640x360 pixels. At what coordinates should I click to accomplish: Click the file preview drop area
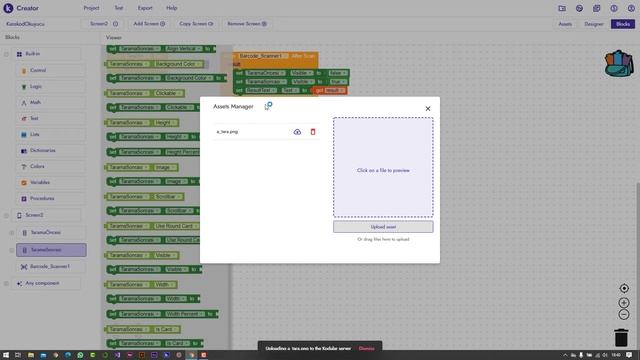[x=383, y=167]
